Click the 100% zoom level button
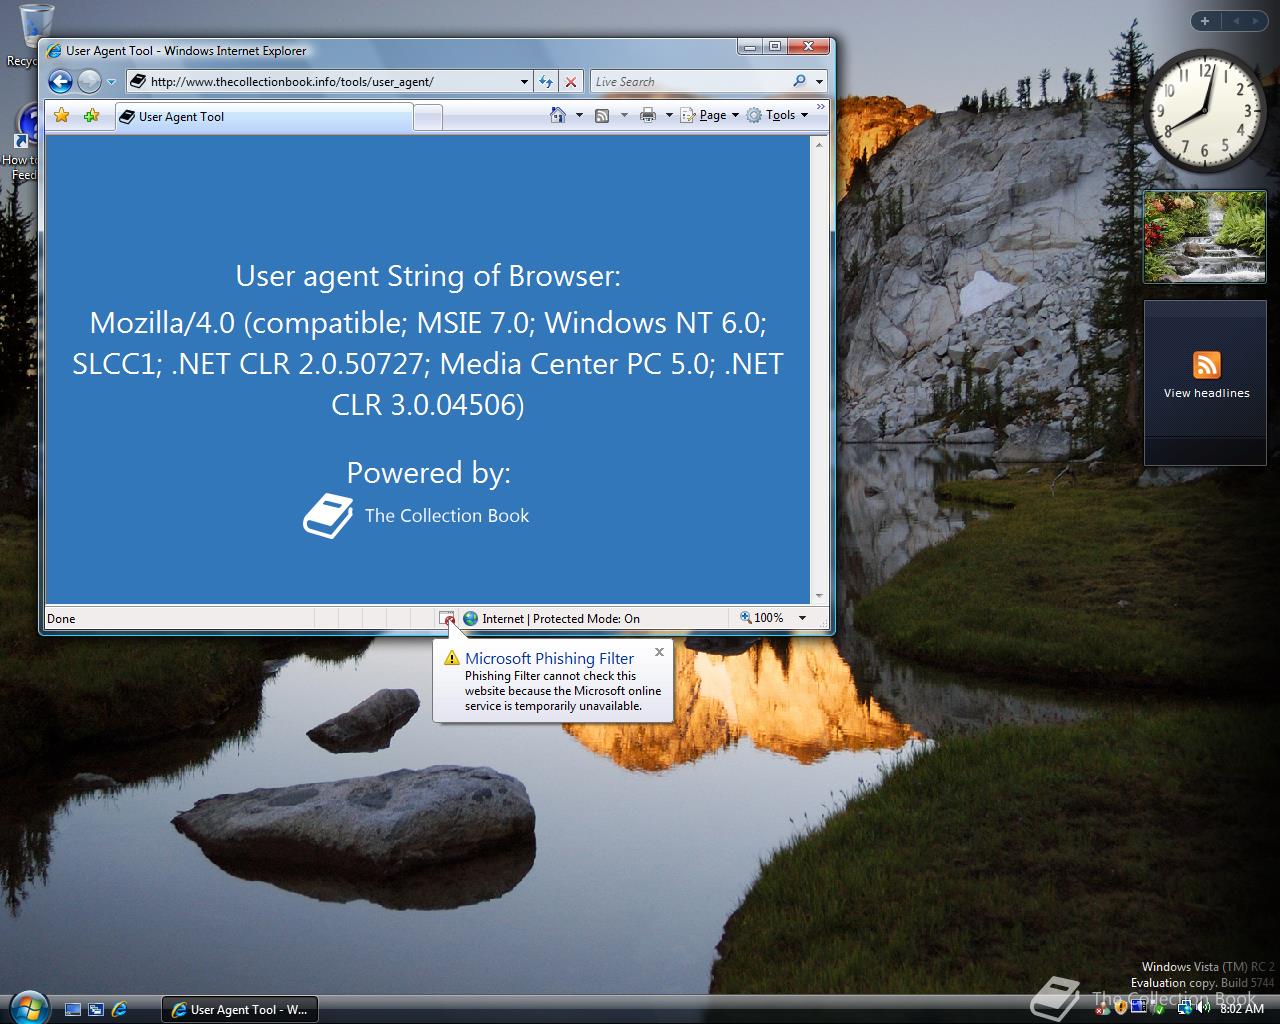The width and height of the screenshot is (1280, 1024). point(762,618)
